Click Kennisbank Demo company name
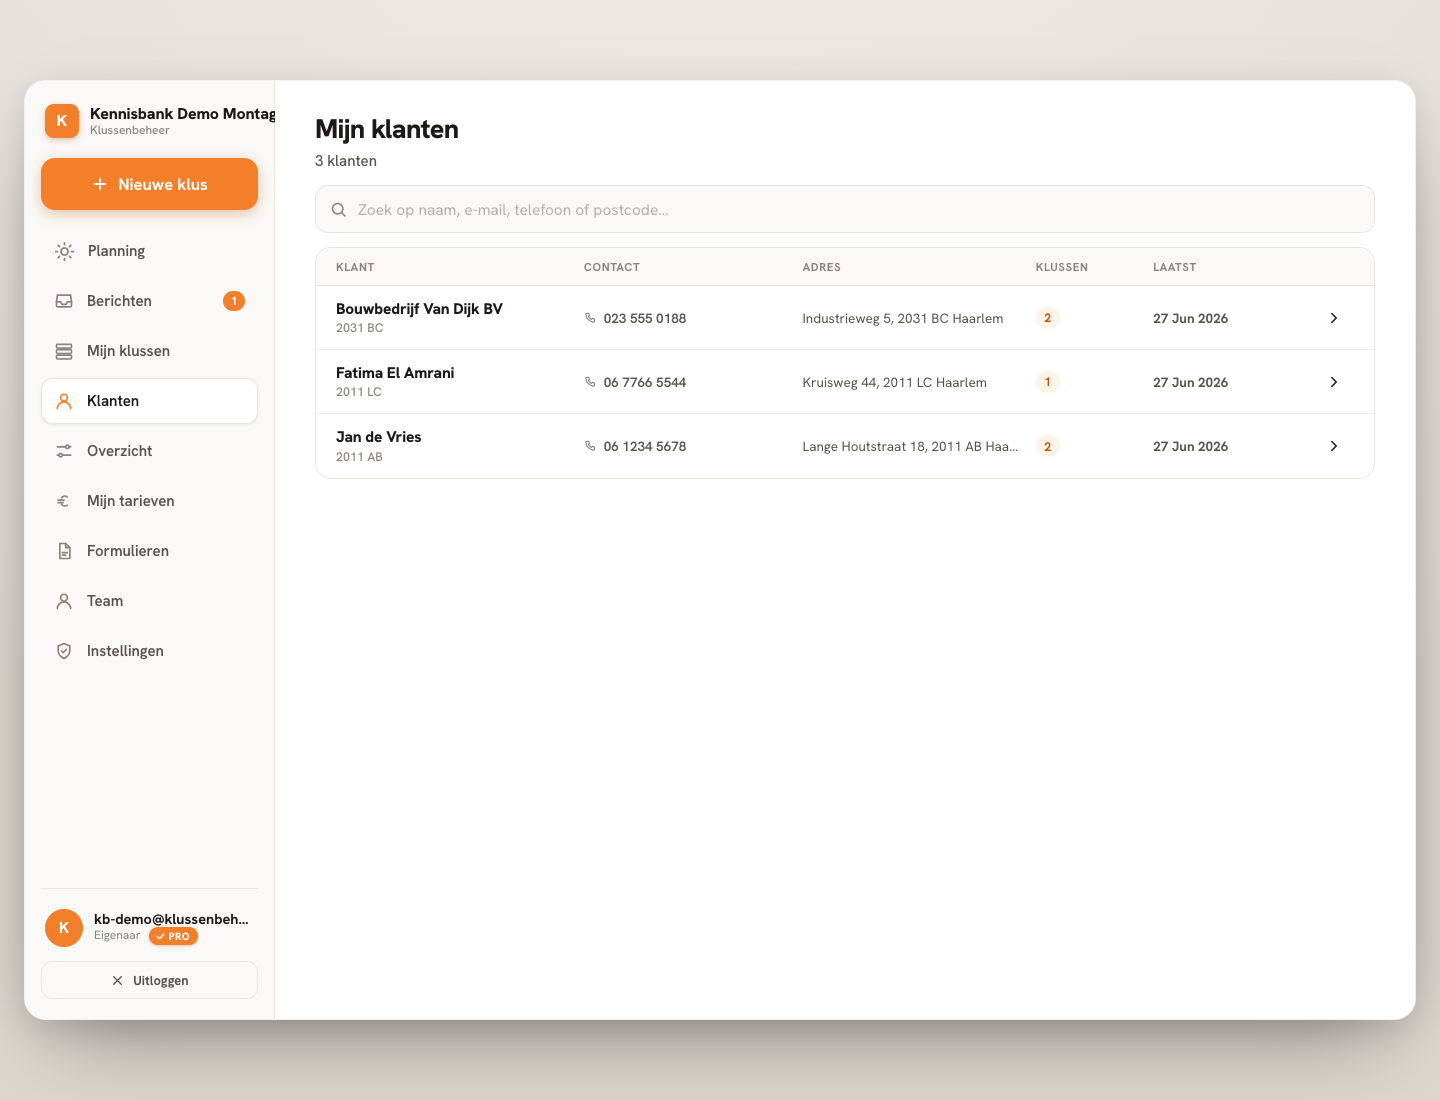1440x1100 pixels. [x=183, y=114]
